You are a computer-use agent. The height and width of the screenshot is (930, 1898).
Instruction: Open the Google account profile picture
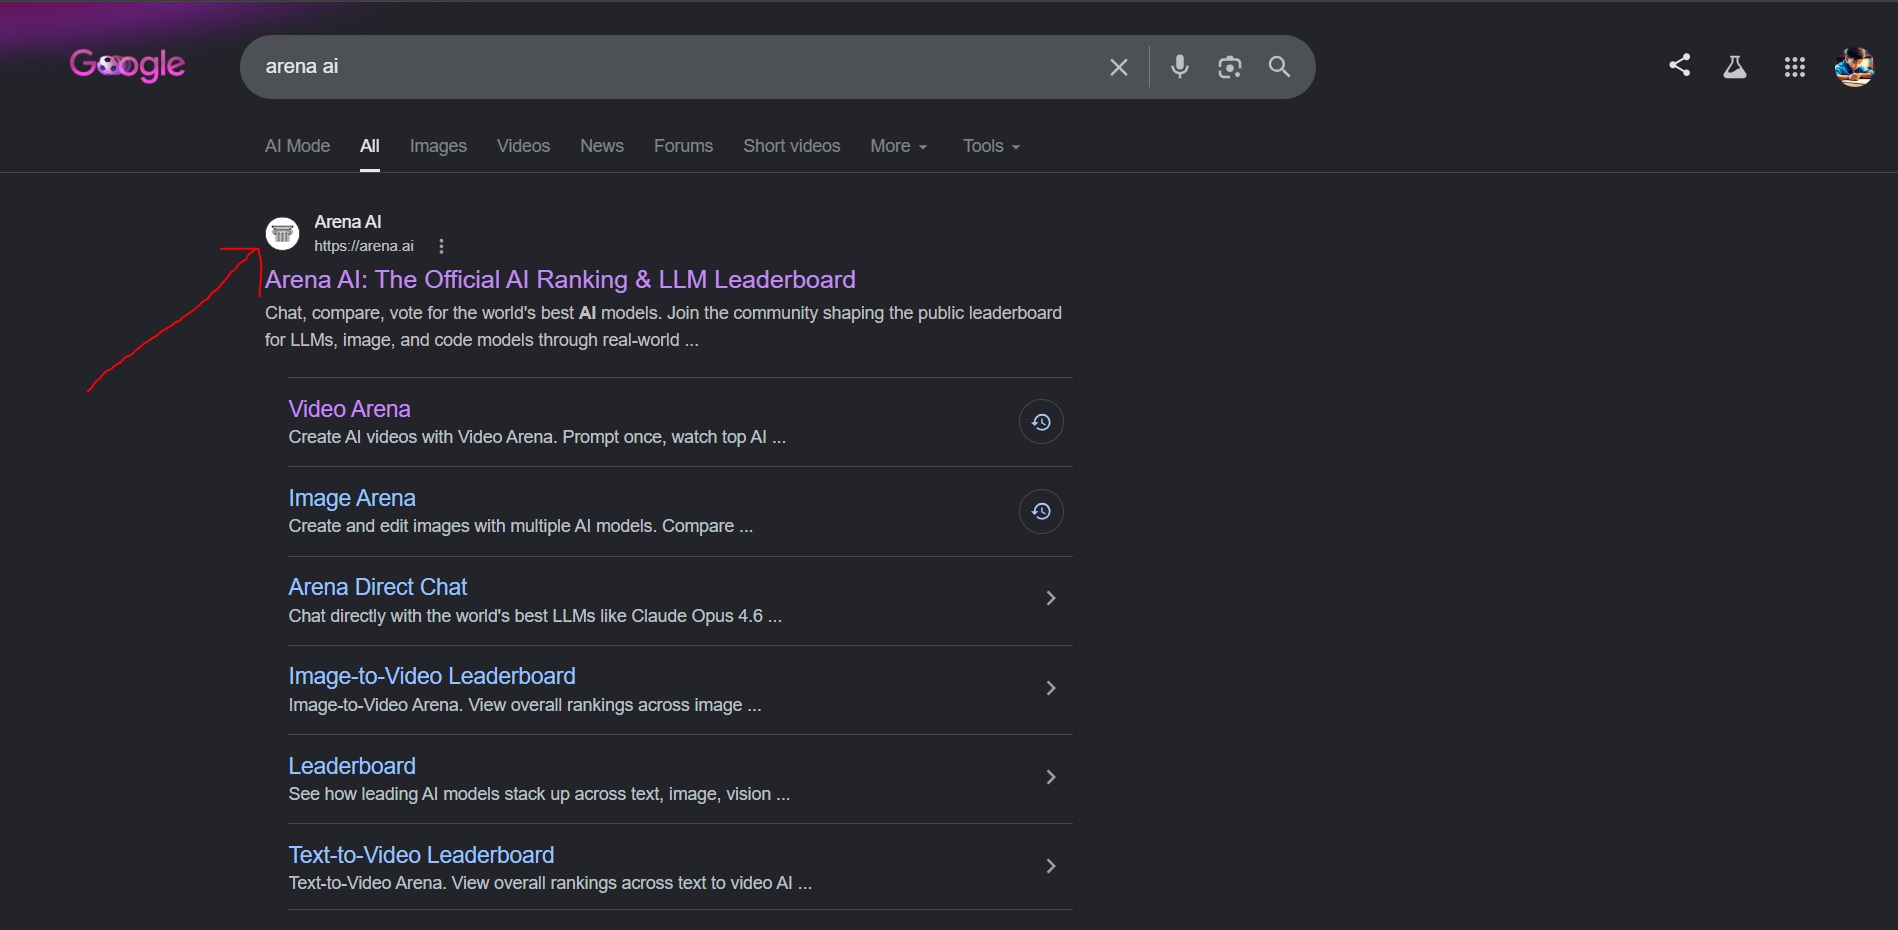pyautogui.click(x=1854, y=67)
